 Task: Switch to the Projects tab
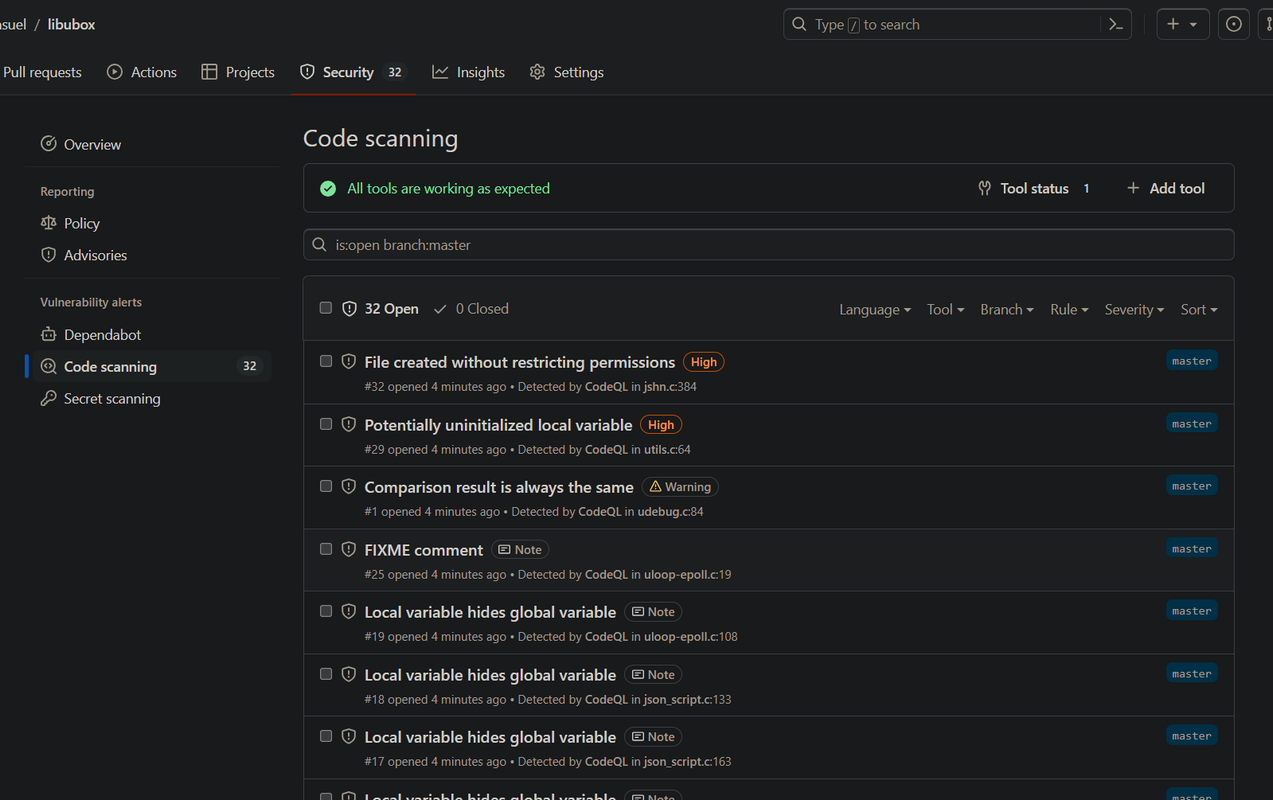[238, 72]
